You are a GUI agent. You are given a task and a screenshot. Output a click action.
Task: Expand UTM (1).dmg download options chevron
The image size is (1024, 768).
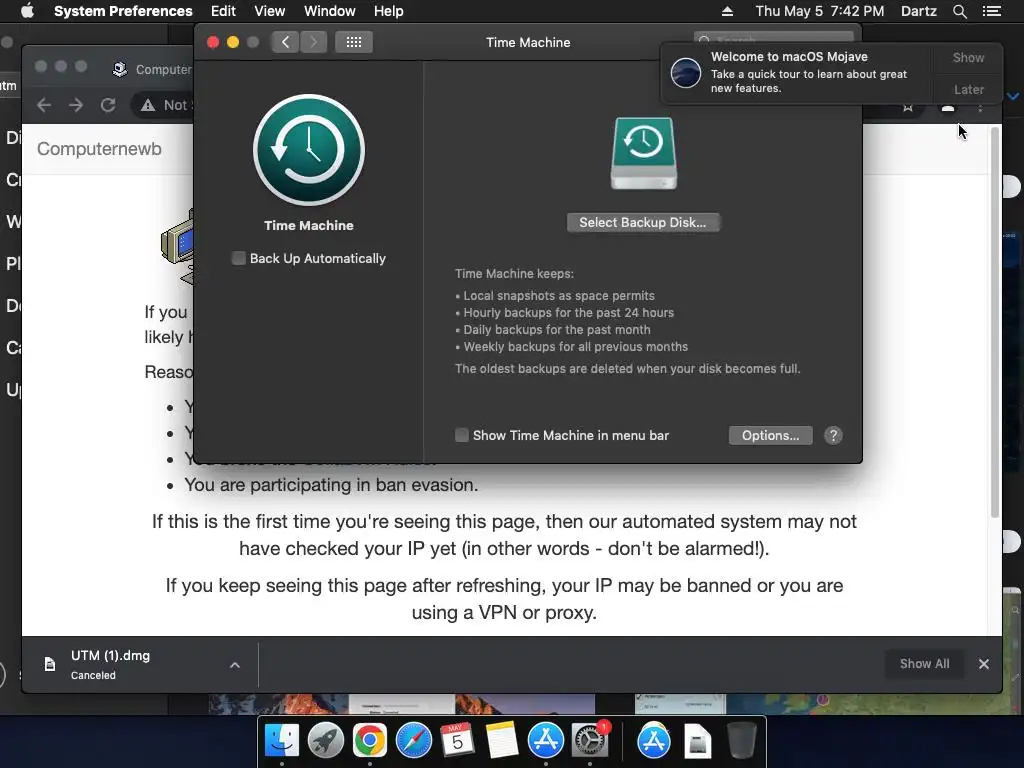pyautogui.click(x=235, y=665)
